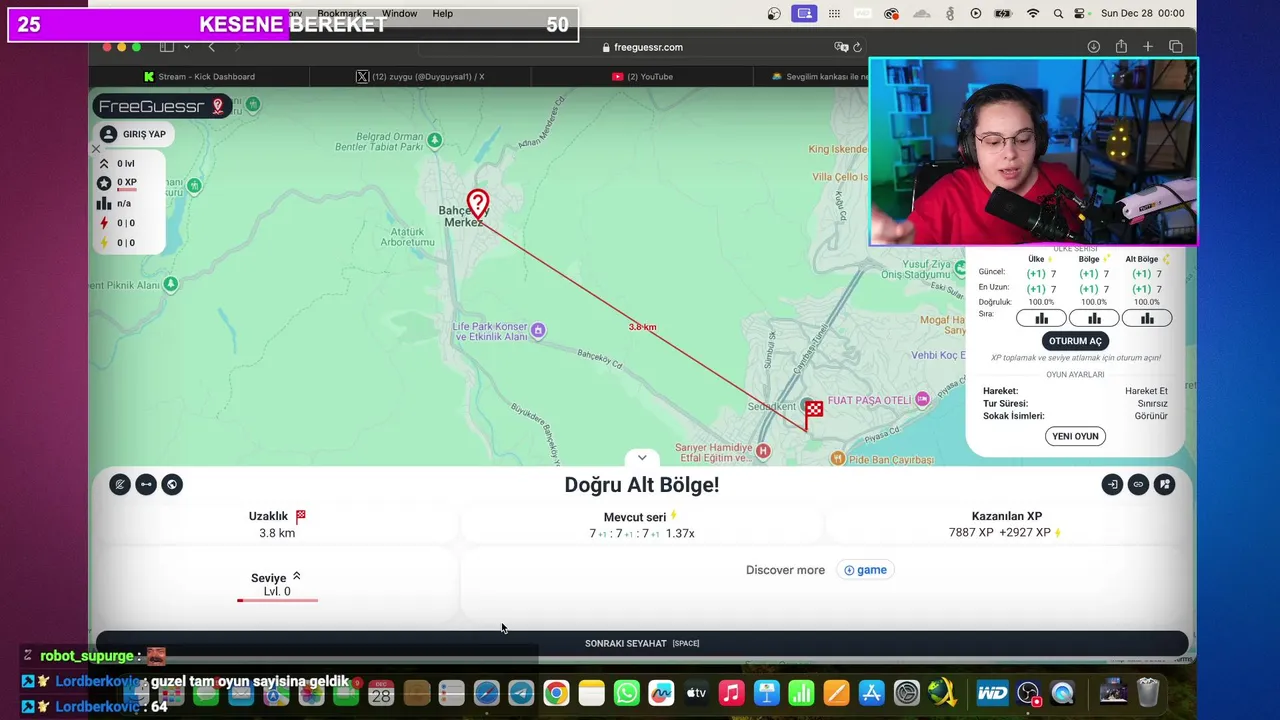Click the guess location pin at Bahçeköy Merkez

tap(478, 204)
